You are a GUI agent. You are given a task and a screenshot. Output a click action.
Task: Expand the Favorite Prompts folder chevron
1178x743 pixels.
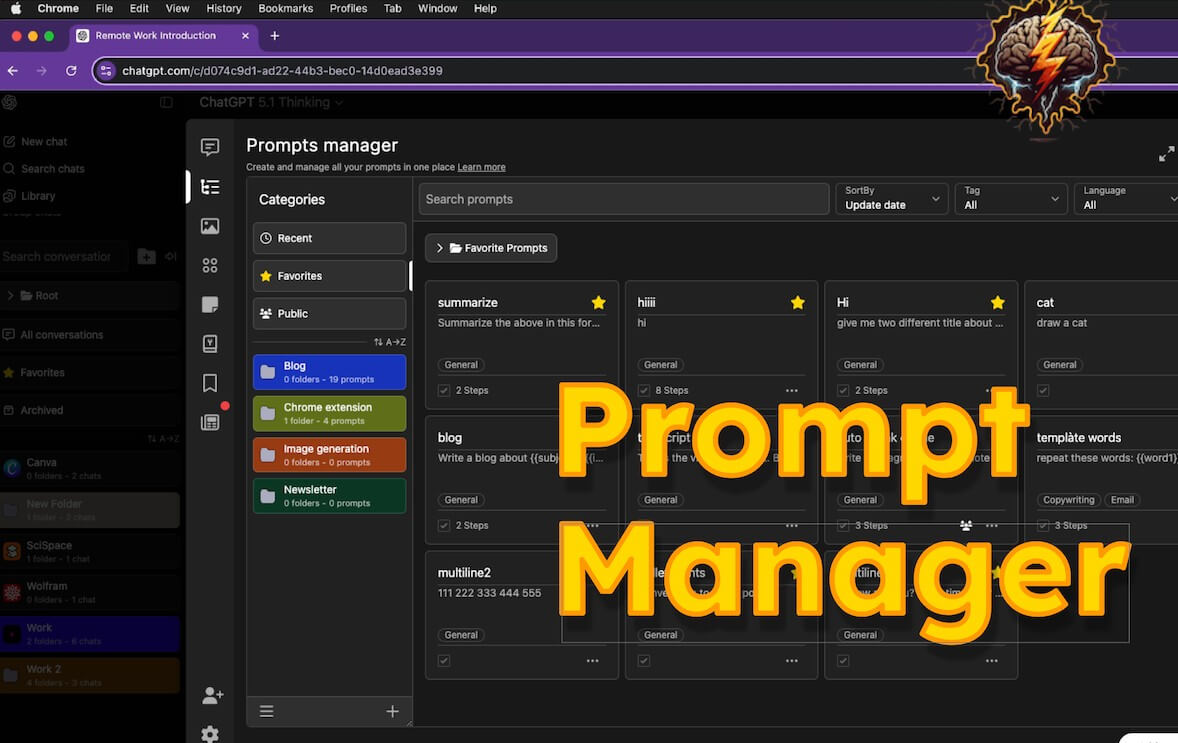point(439,248)
